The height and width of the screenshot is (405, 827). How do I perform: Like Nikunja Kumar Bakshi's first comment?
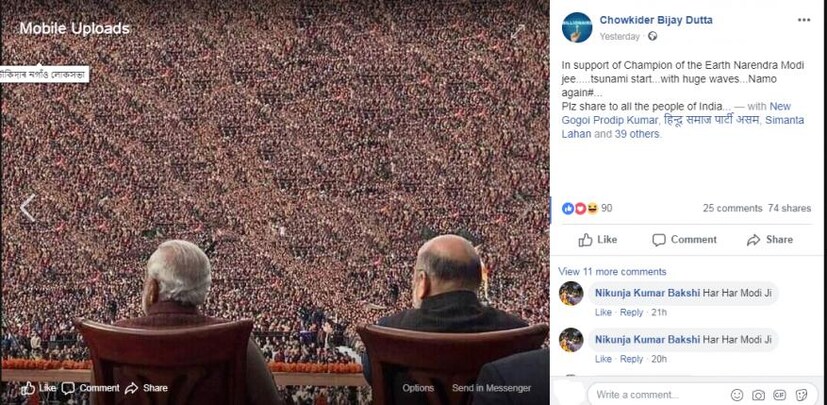point(603,312)
